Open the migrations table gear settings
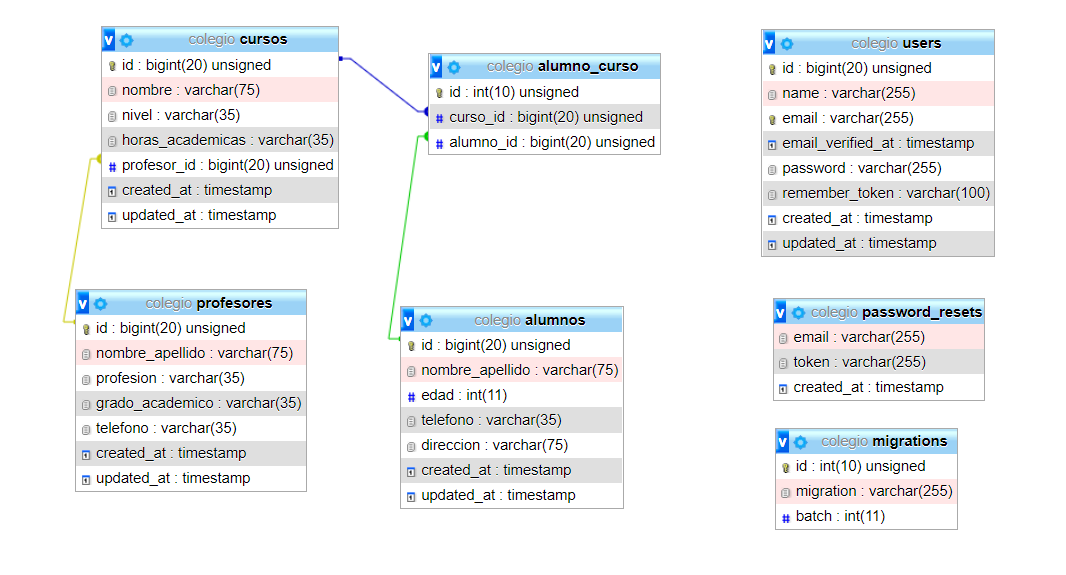The image size is (1066, 575). tap(800, 441)
